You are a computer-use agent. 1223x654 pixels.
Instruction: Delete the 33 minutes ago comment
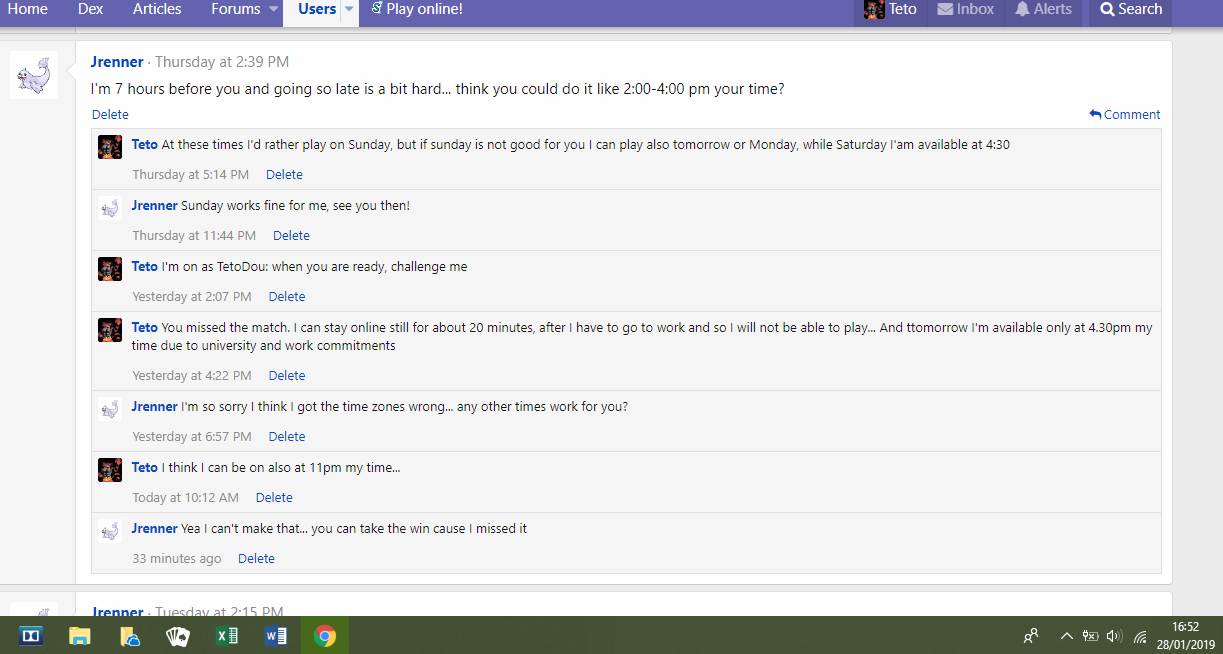point(256,558)
